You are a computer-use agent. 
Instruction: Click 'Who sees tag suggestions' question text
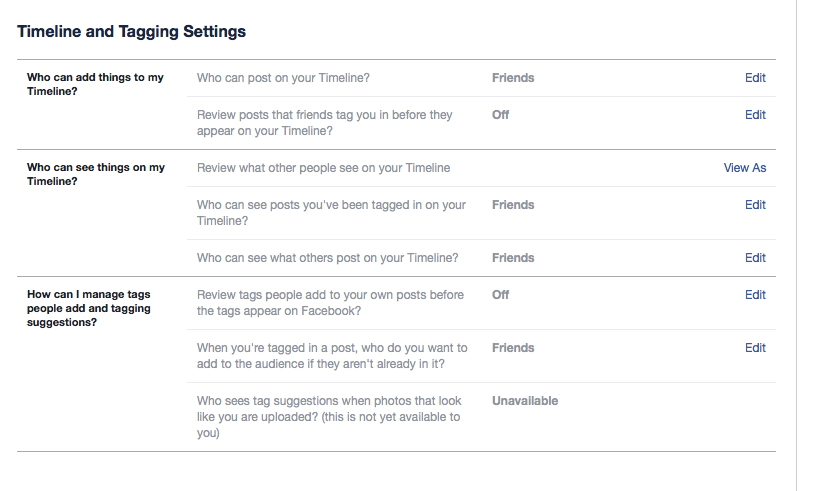click(329, 417)
